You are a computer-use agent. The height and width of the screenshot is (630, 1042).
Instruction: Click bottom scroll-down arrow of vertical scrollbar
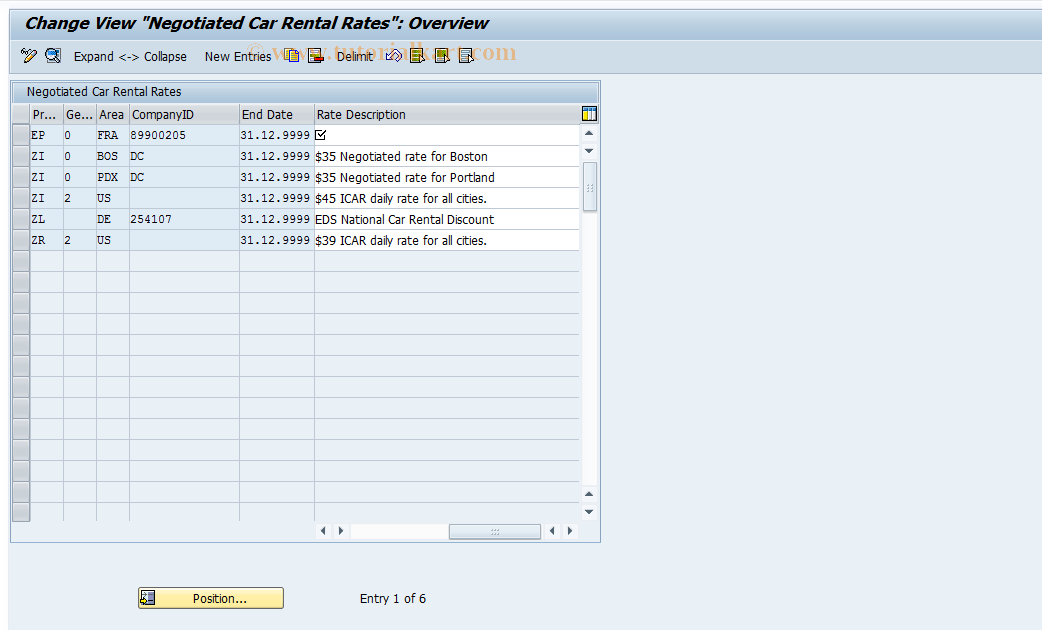click(x=589, y=512)
